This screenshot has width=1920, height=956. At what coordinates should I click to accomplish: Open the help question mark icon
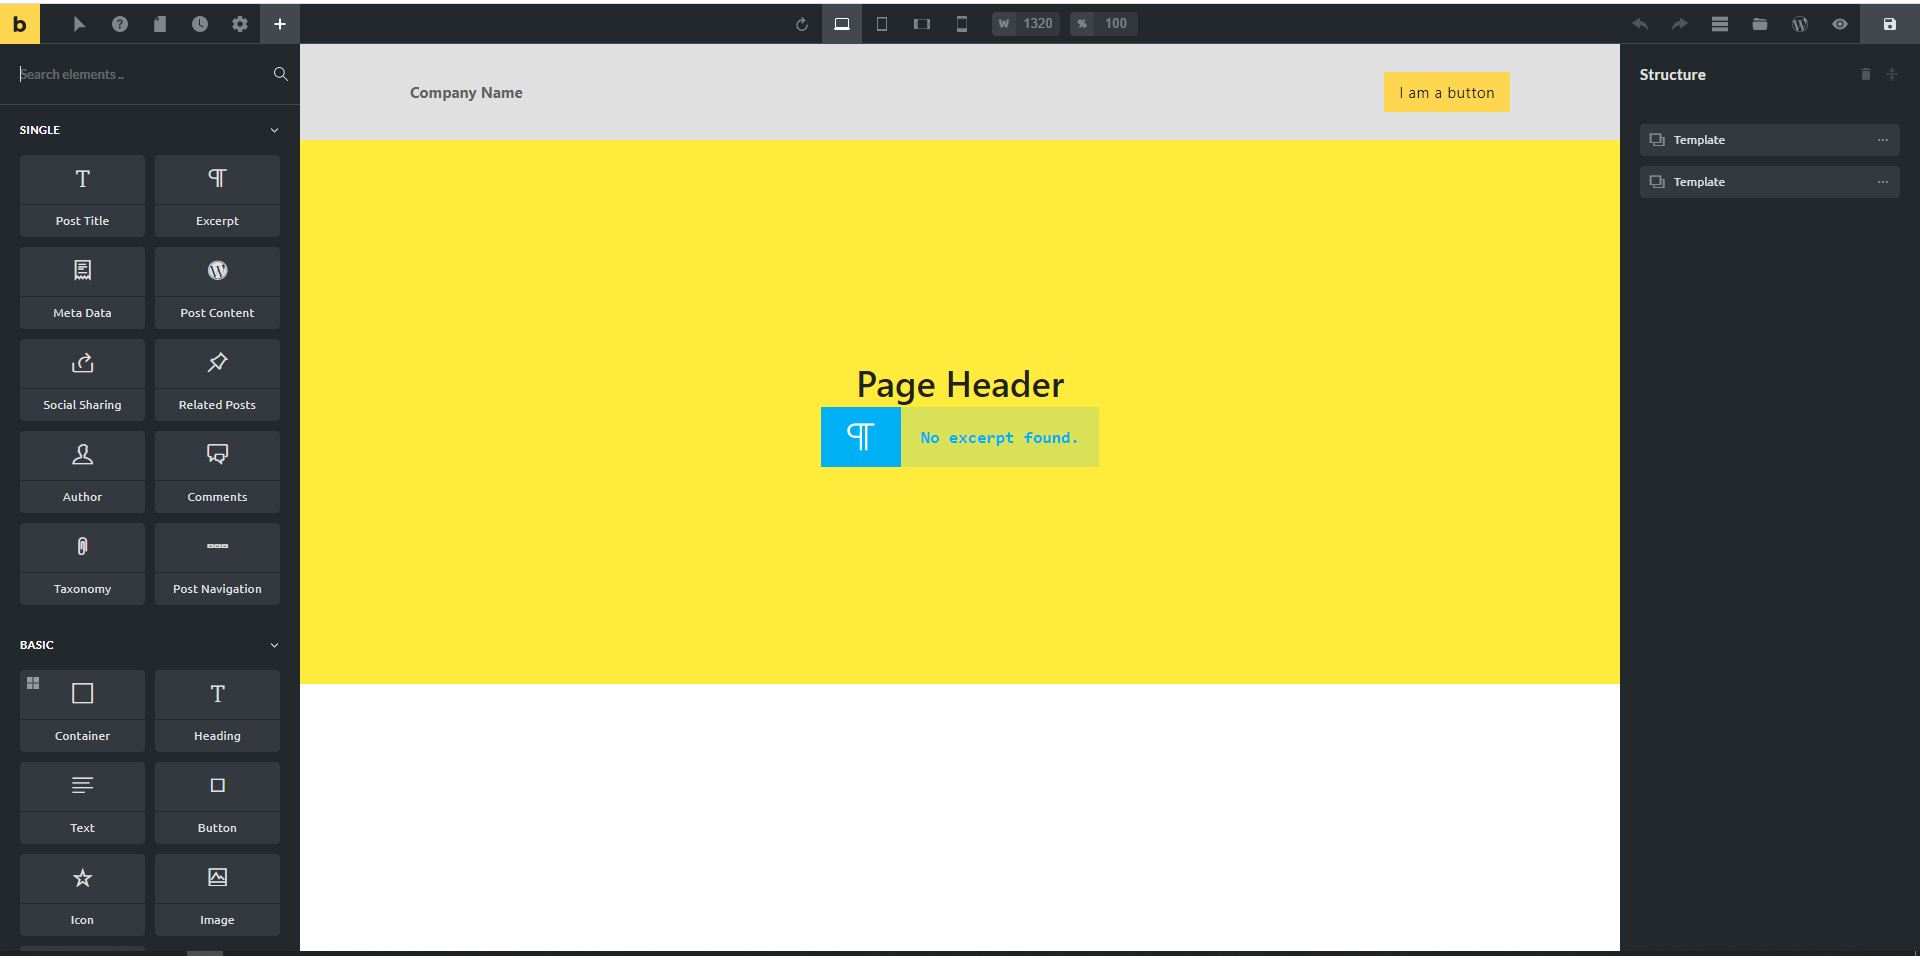tap(120, 24)
